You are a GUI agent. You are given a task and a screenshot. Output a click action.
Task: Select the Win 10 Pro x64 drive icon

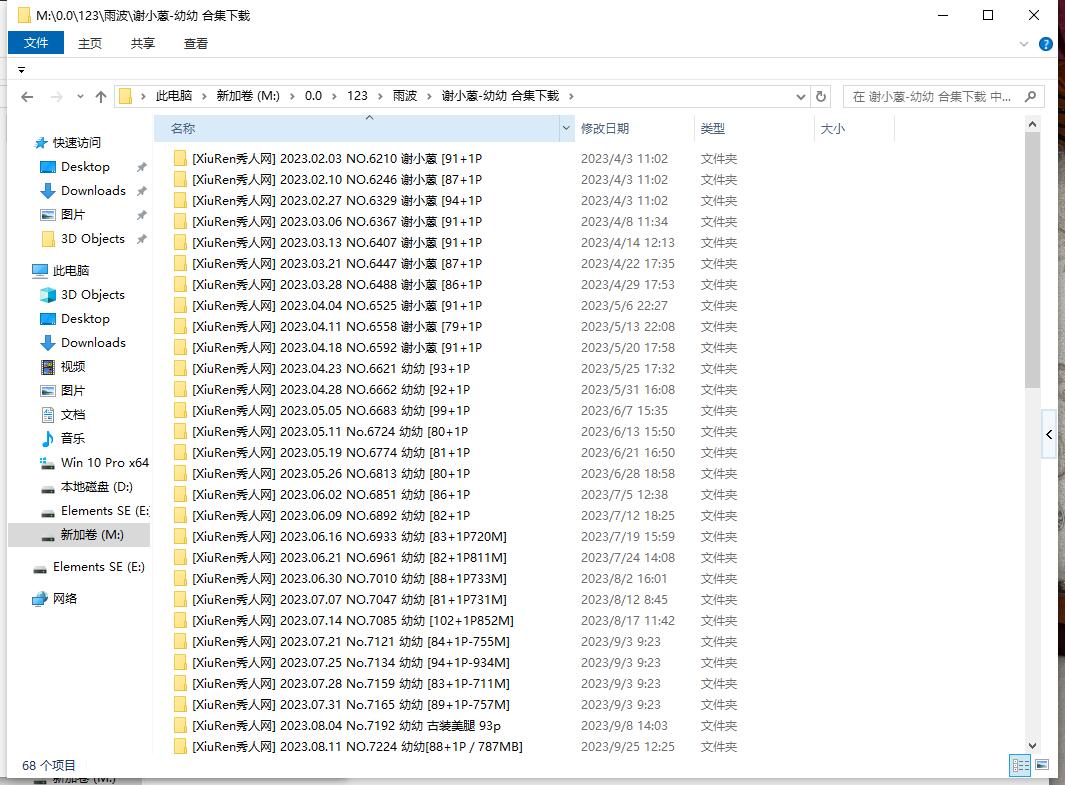48,463
